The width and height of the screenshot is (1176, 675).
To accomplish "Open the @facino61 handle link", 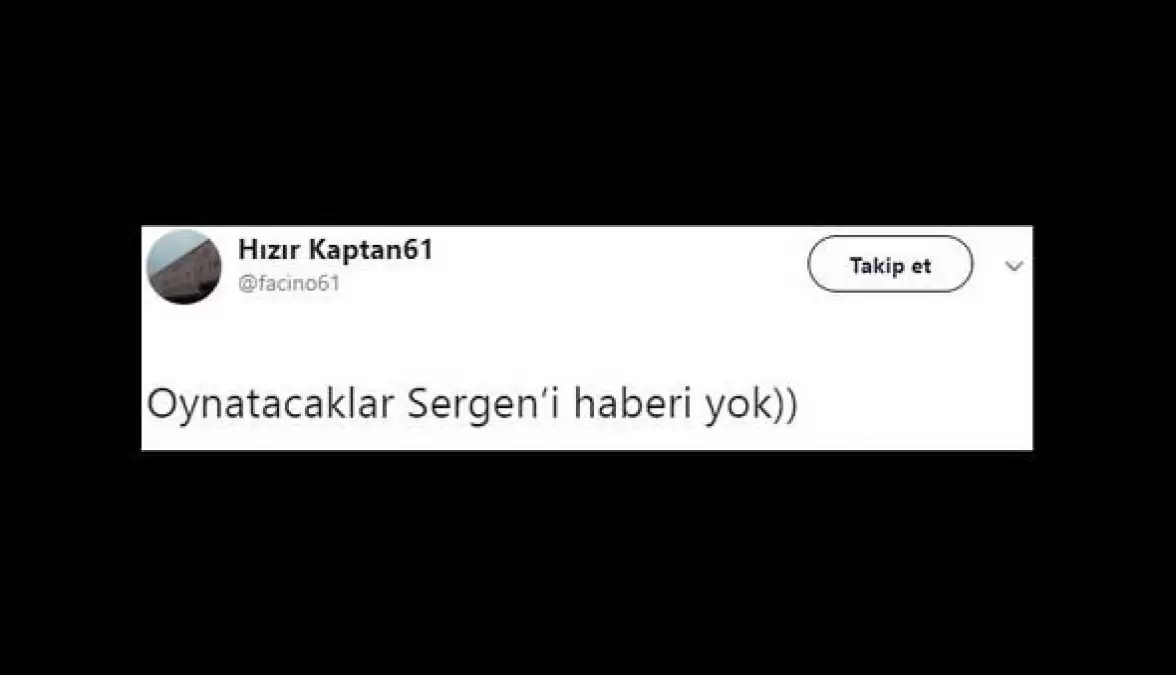I will (x=289, y=284).
